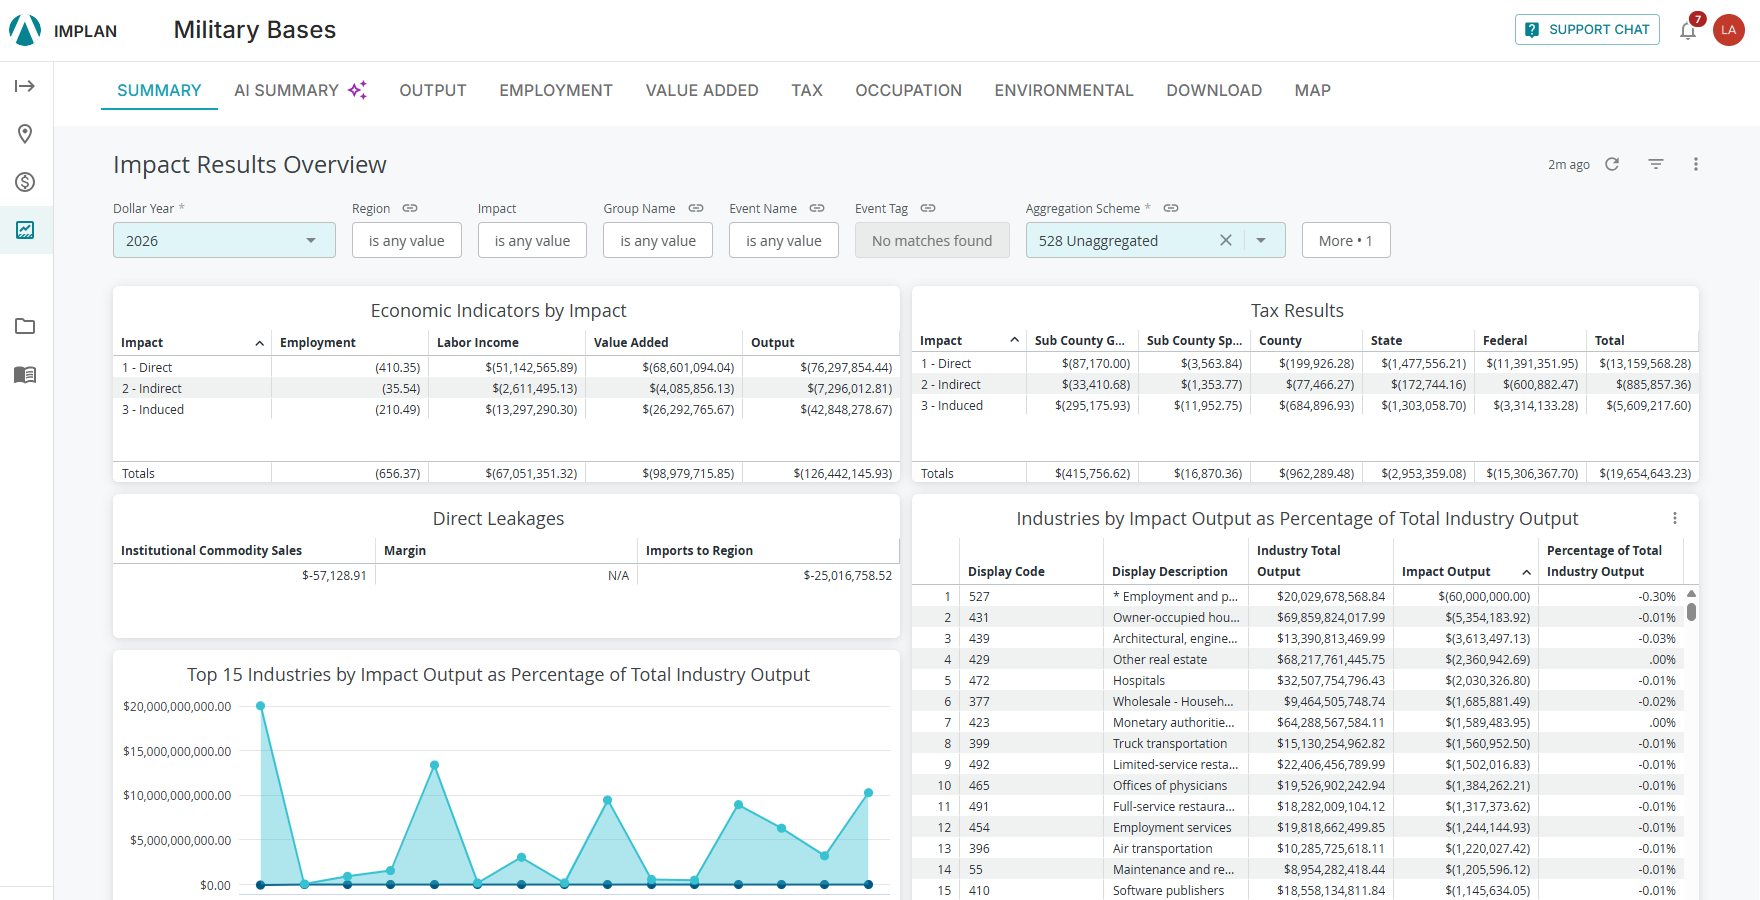Sort by Impact Output column header
Viewport: 1760px width, 900px height.
coord(1446,571)
